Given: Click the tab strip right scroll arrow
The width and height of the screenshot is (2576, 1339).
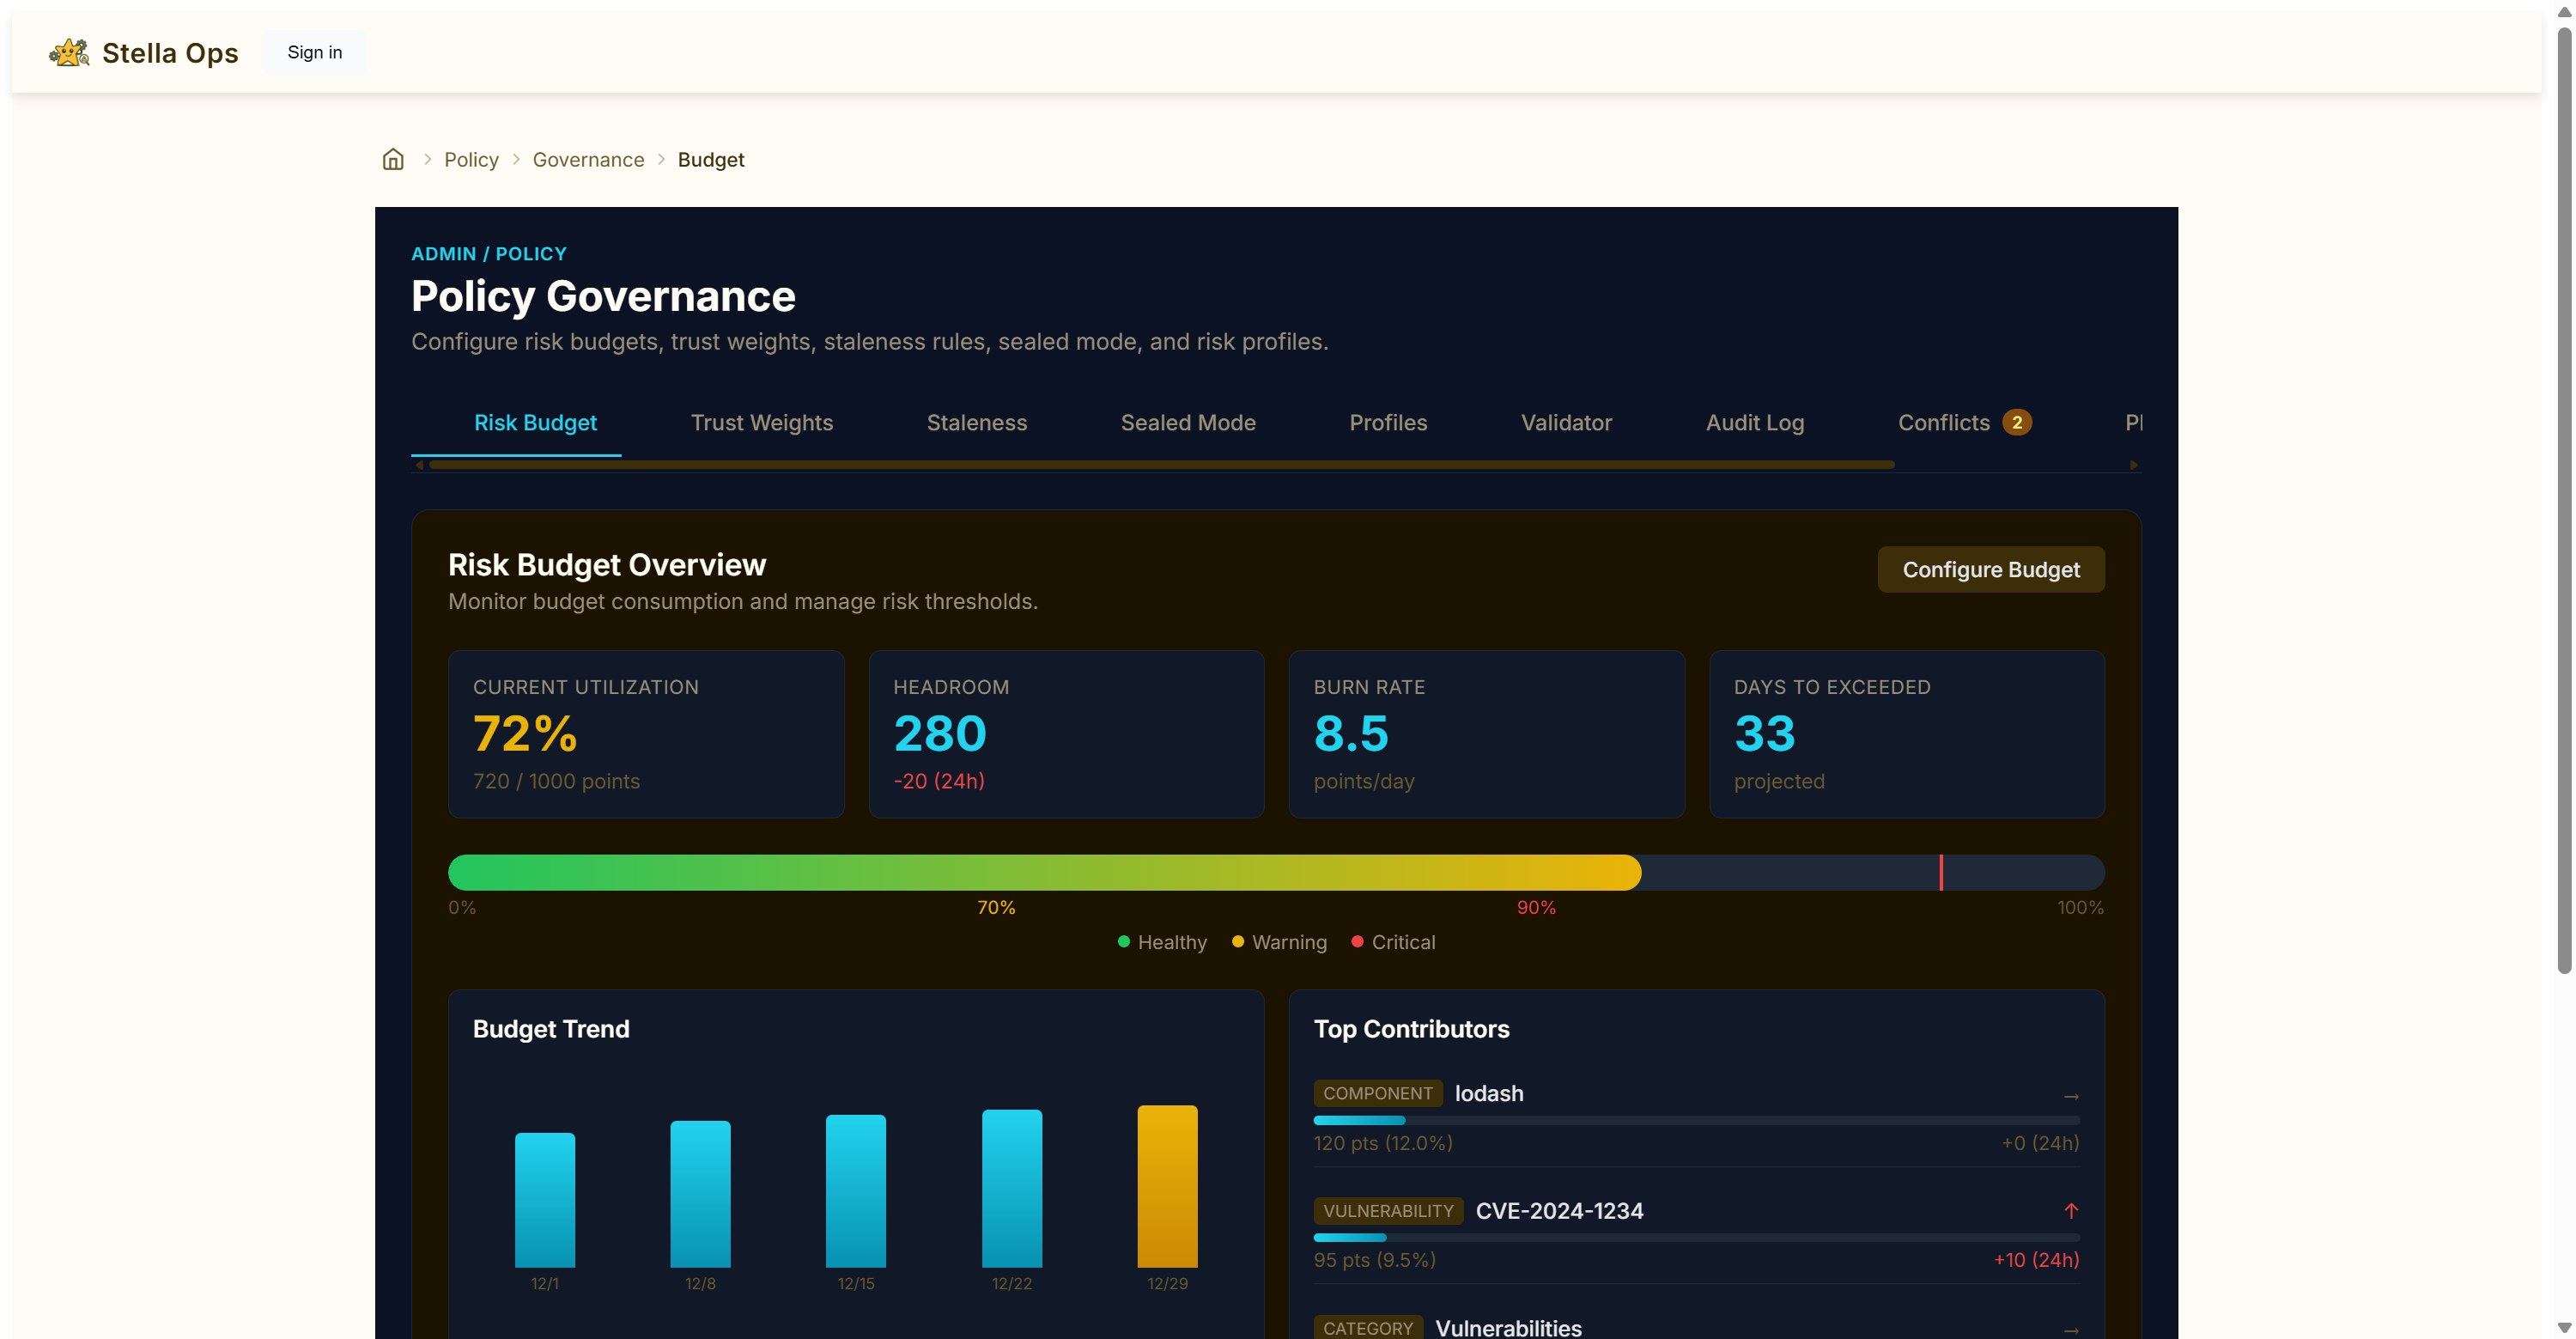Looking at the screenshot, I should [x=2133, y=465].
